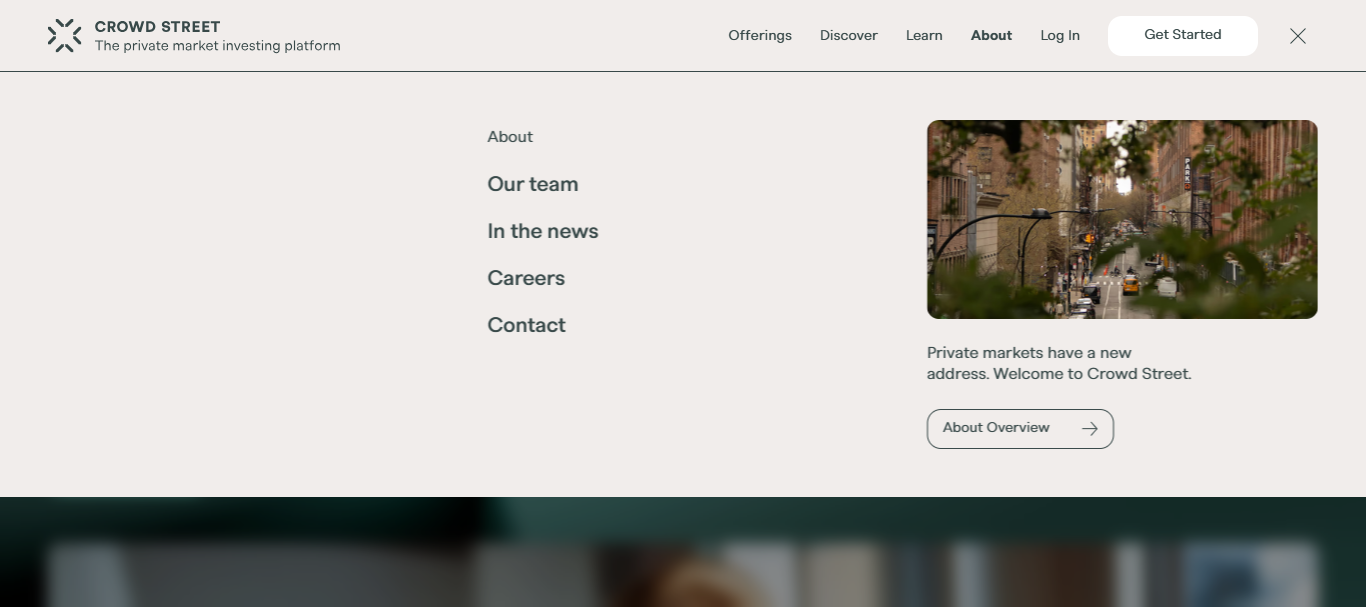Visit the Careers page
The width and height of the screenshot is (1366, 607).
(526, 278)
